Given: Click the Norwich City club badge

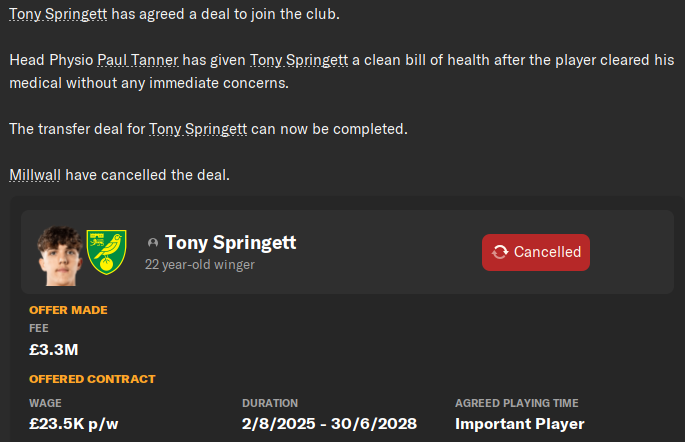Looking at the screenshot, I should pyautogui.click(x=106, y=252).
